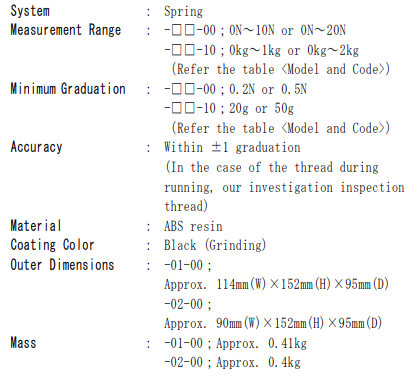Screen dimensions: 418x388
Task: Click the Approx. 0.41kg mass value
Action: (x=261, y=343)
